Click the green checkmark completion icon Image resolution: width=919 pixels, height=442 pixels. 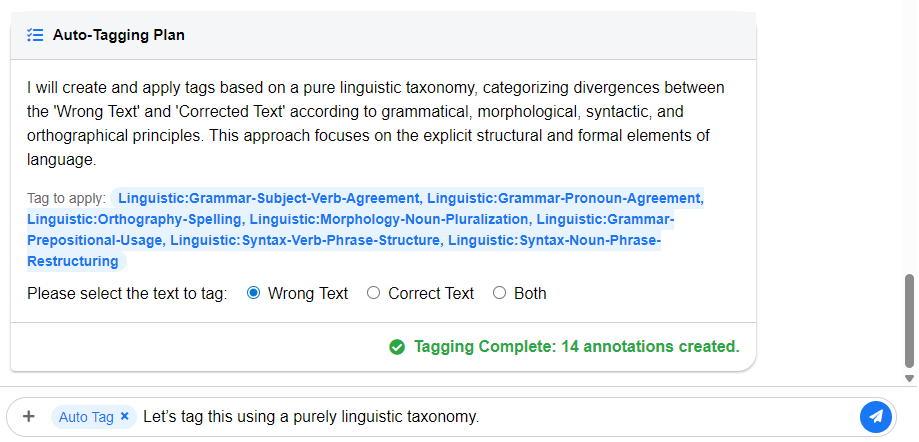pos(397,347)
